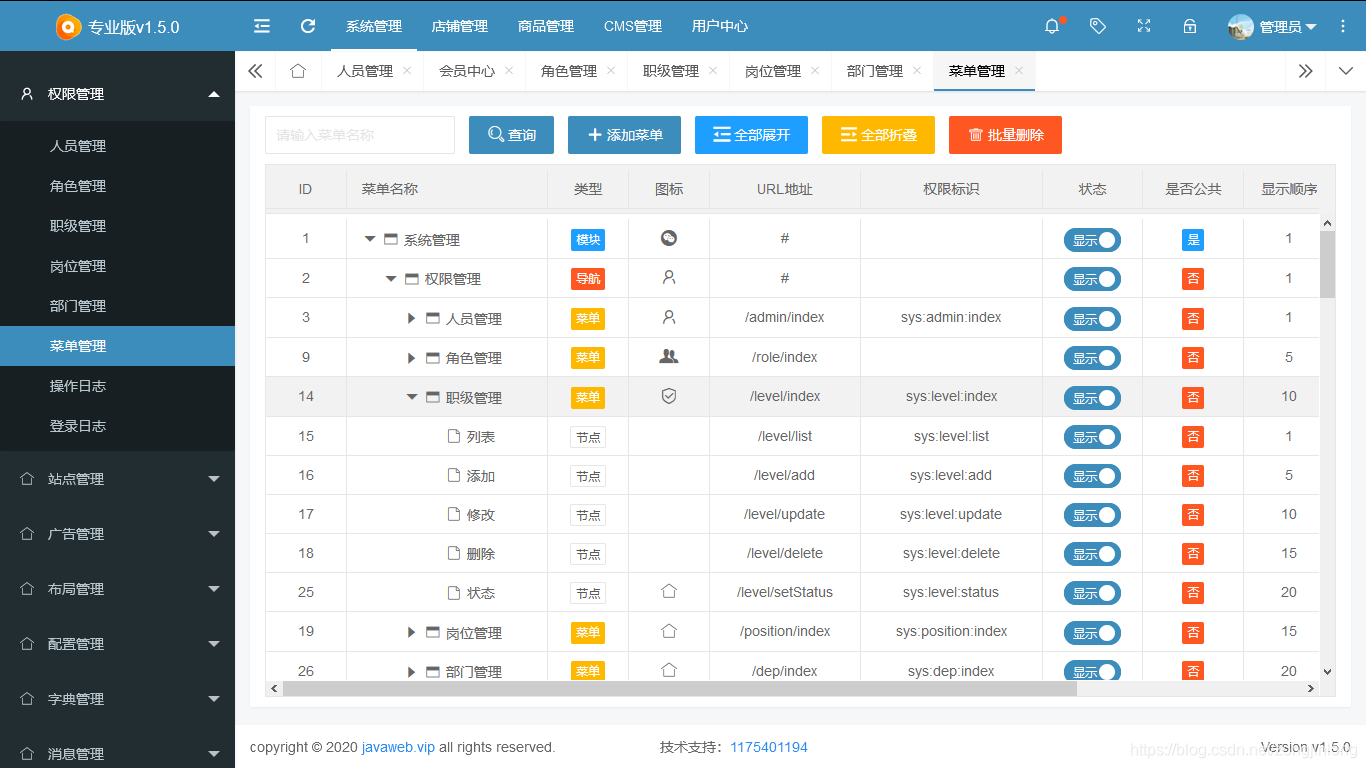Toggle 显示 switch for 权限管理 row

(1092, 279)
